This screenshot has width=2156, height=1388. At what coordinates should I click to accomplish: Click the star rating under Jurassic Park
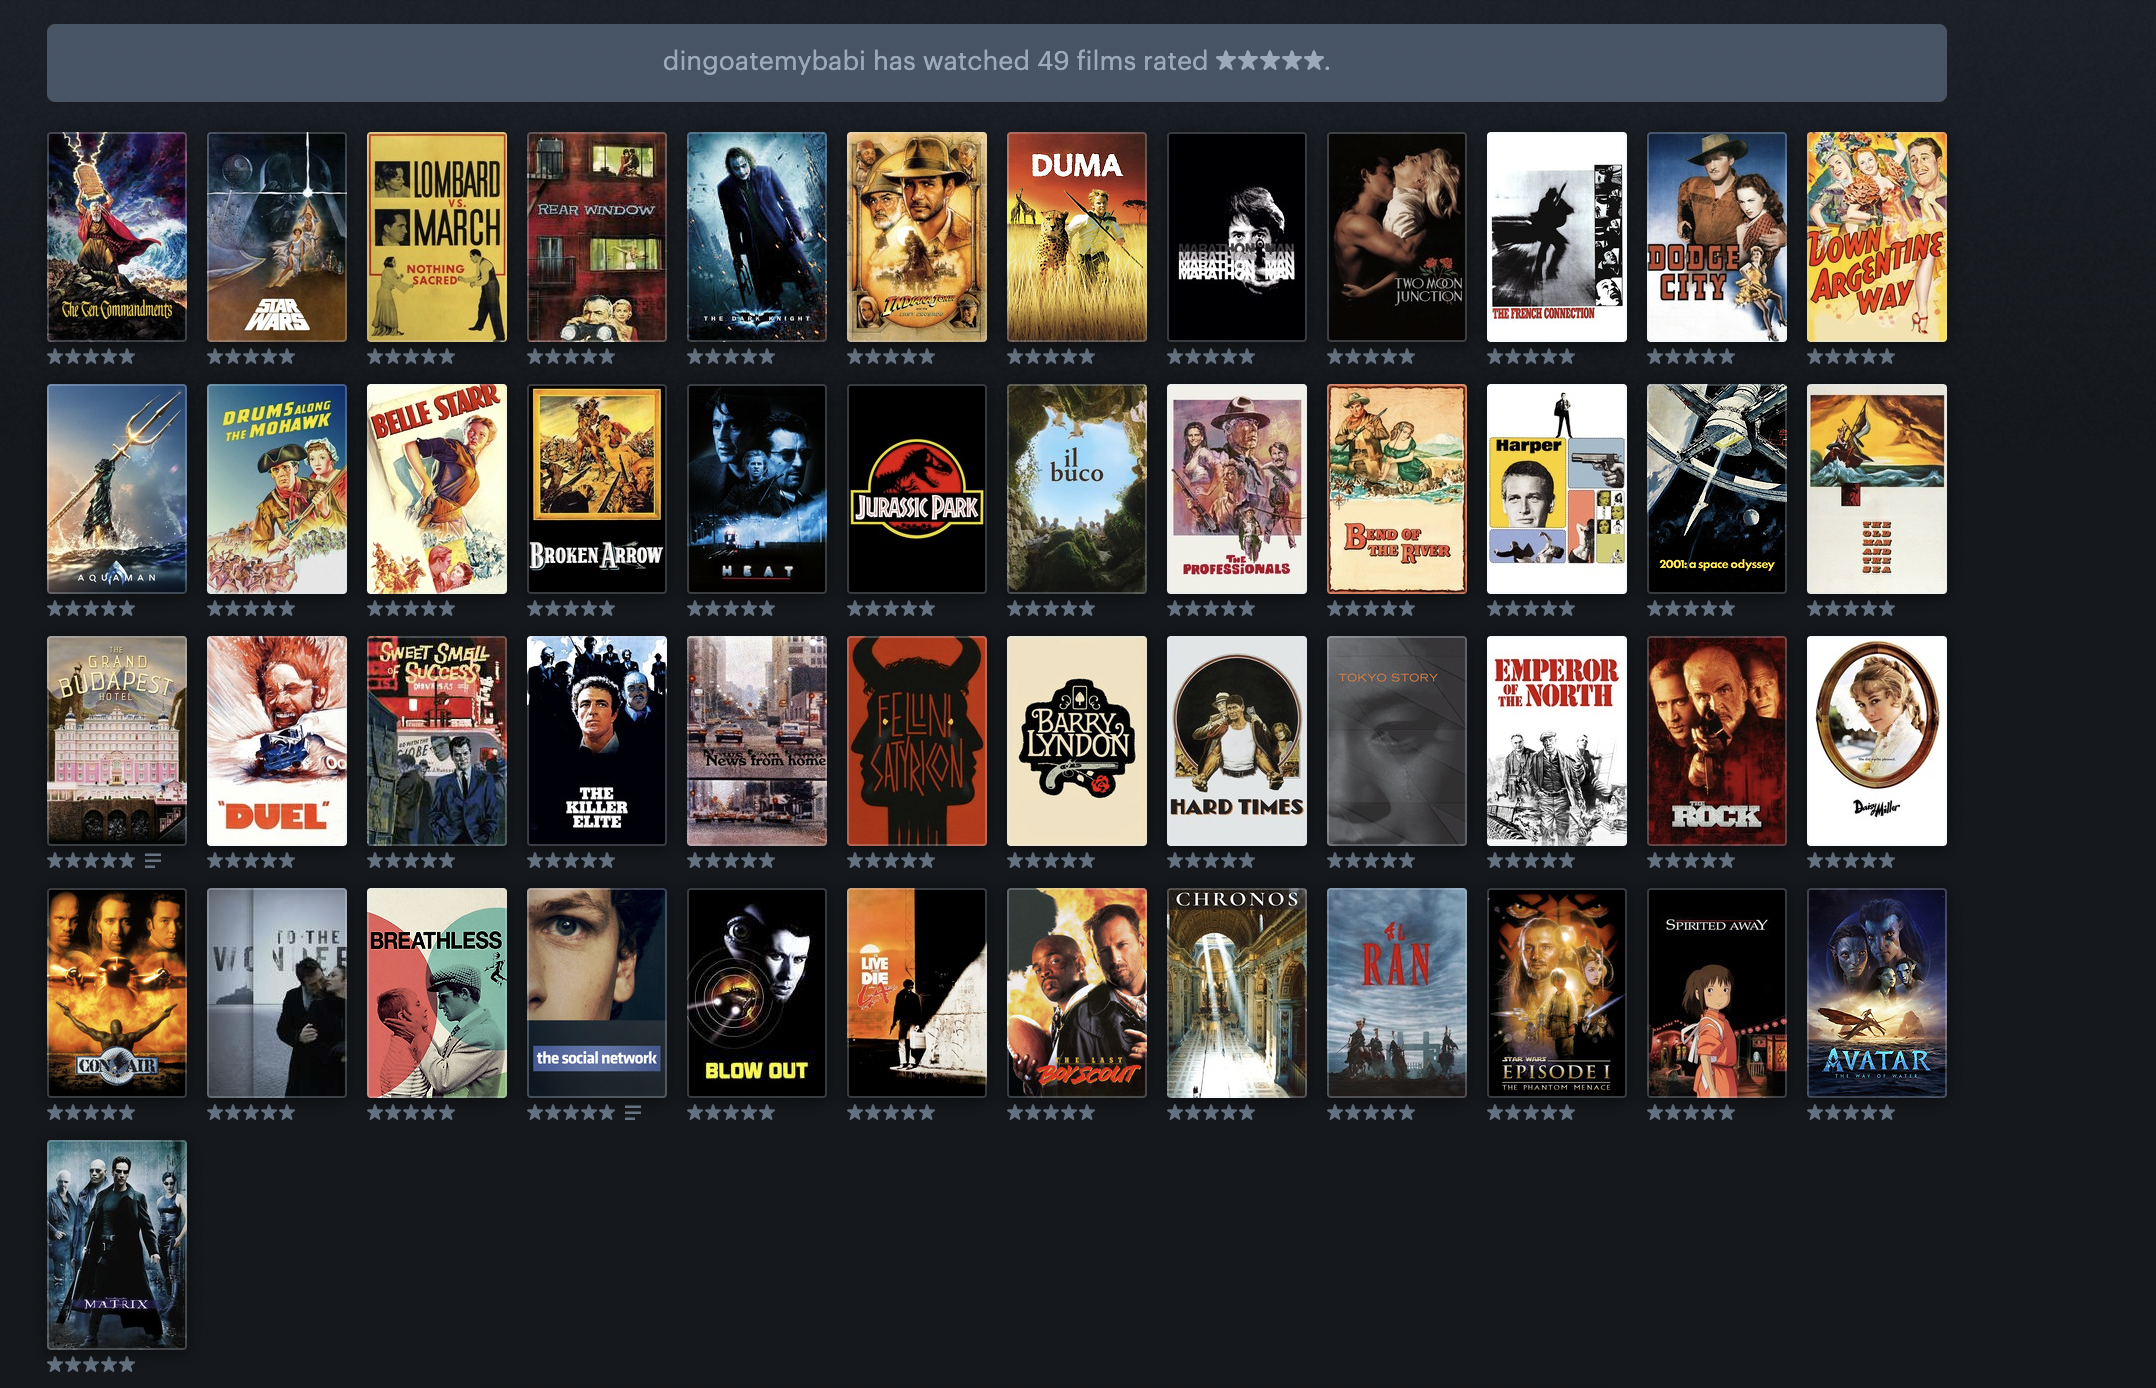891,608
